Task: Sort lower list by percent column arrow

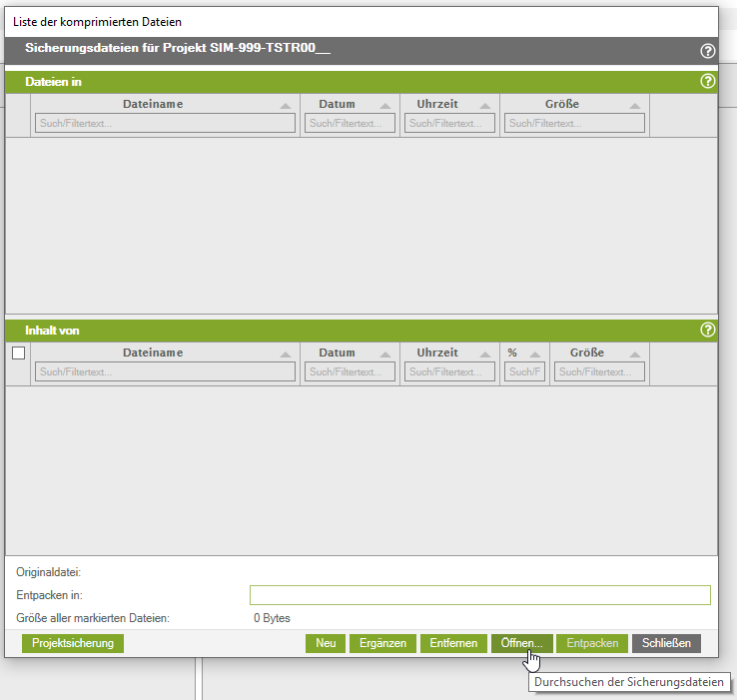Action: pos(535,354)
